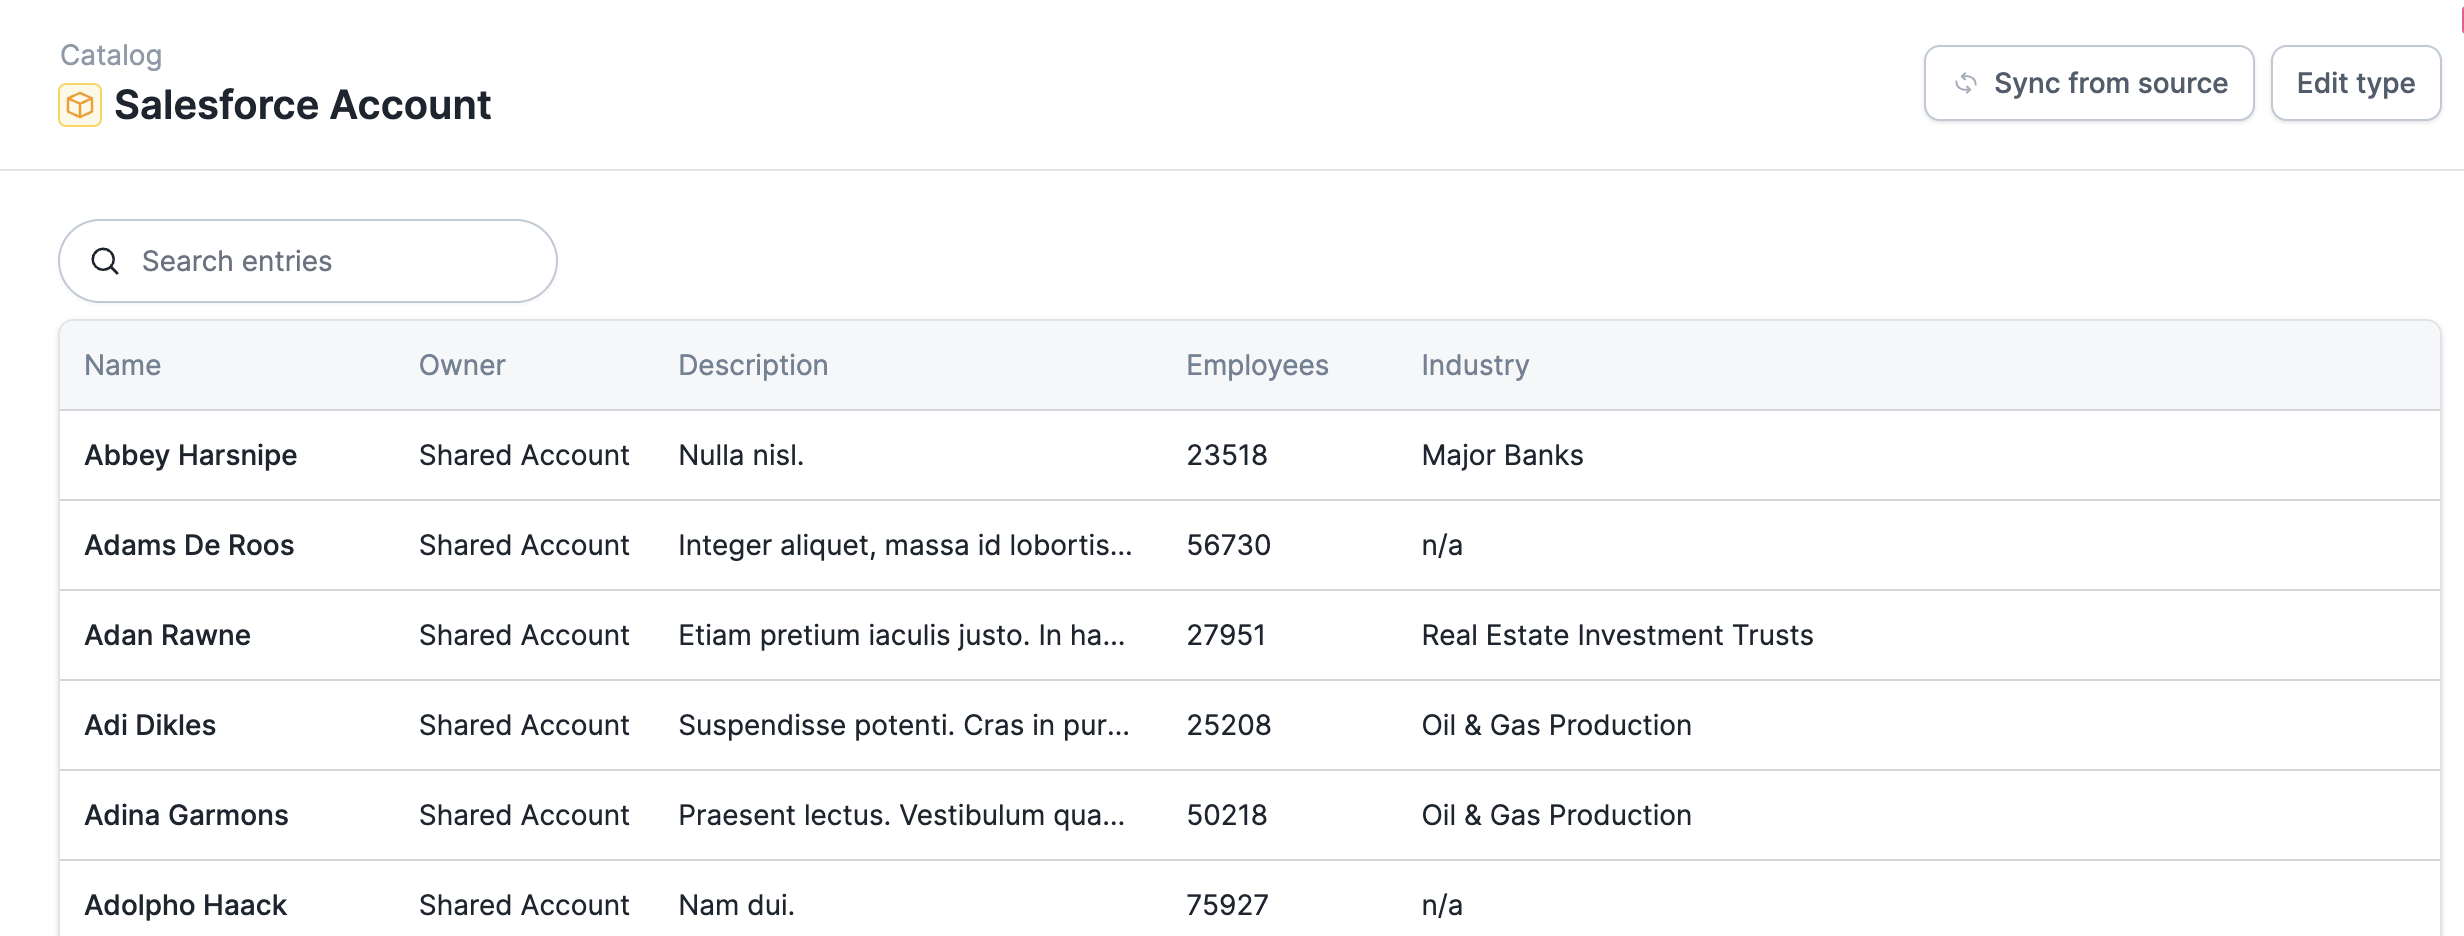The width and height of the screenshot is (2464, 936).
Task: Click the Industry column header
Action: click(x=1475, y=365)
